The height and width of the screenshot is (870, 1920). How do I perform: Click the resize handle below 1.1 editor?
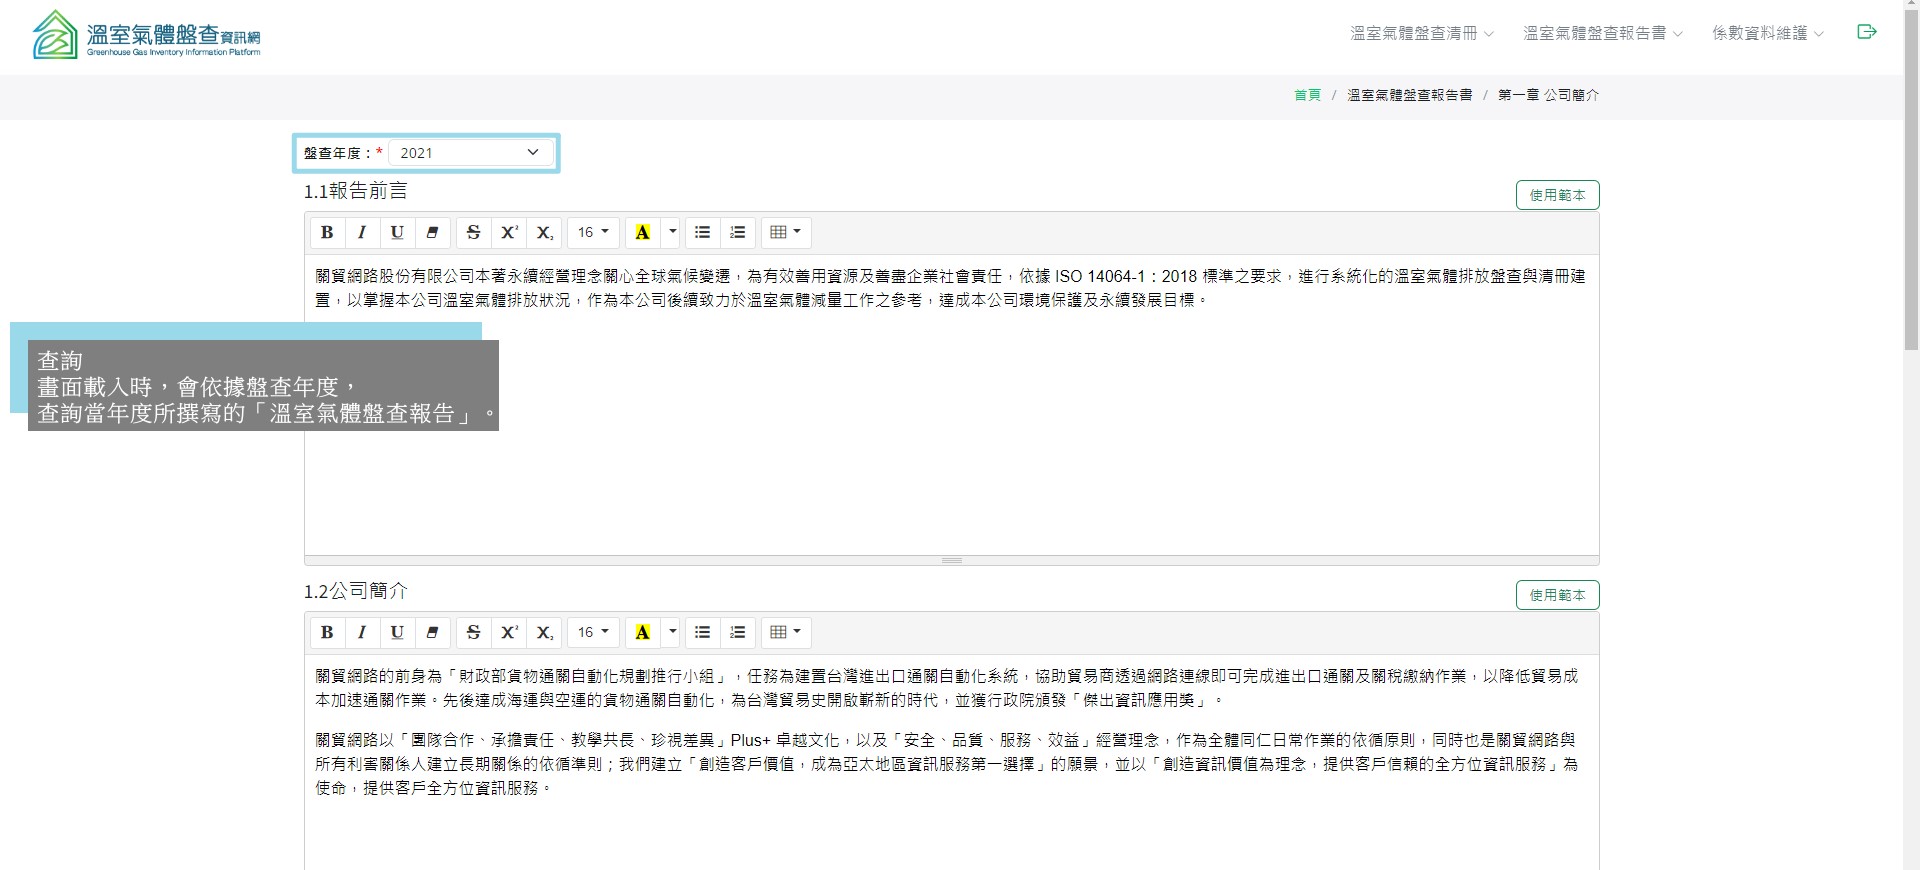pos(951,560)
